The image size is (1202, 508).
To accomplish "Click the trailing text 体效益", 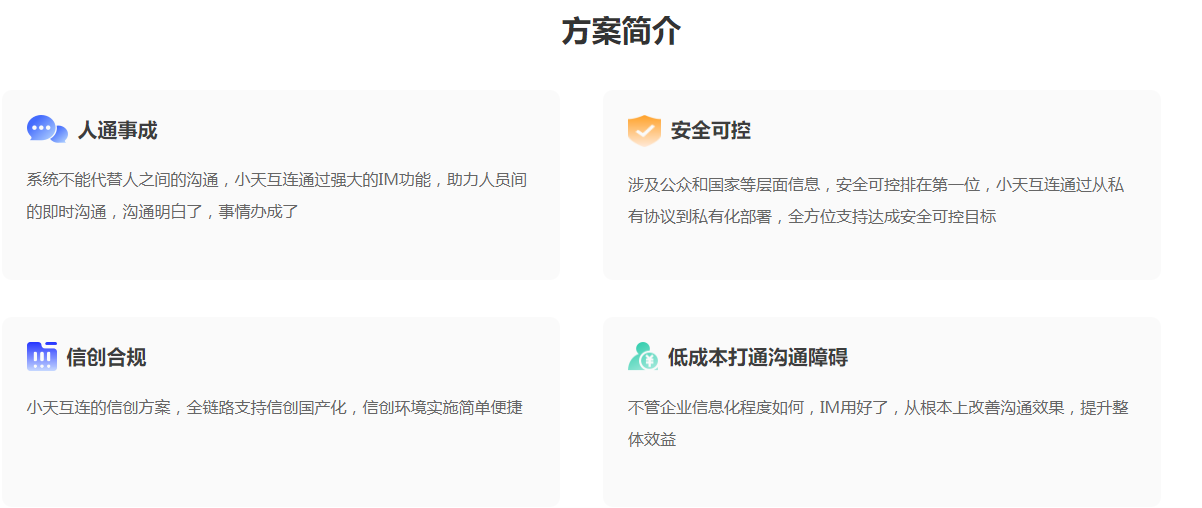I will click(652, 439).
